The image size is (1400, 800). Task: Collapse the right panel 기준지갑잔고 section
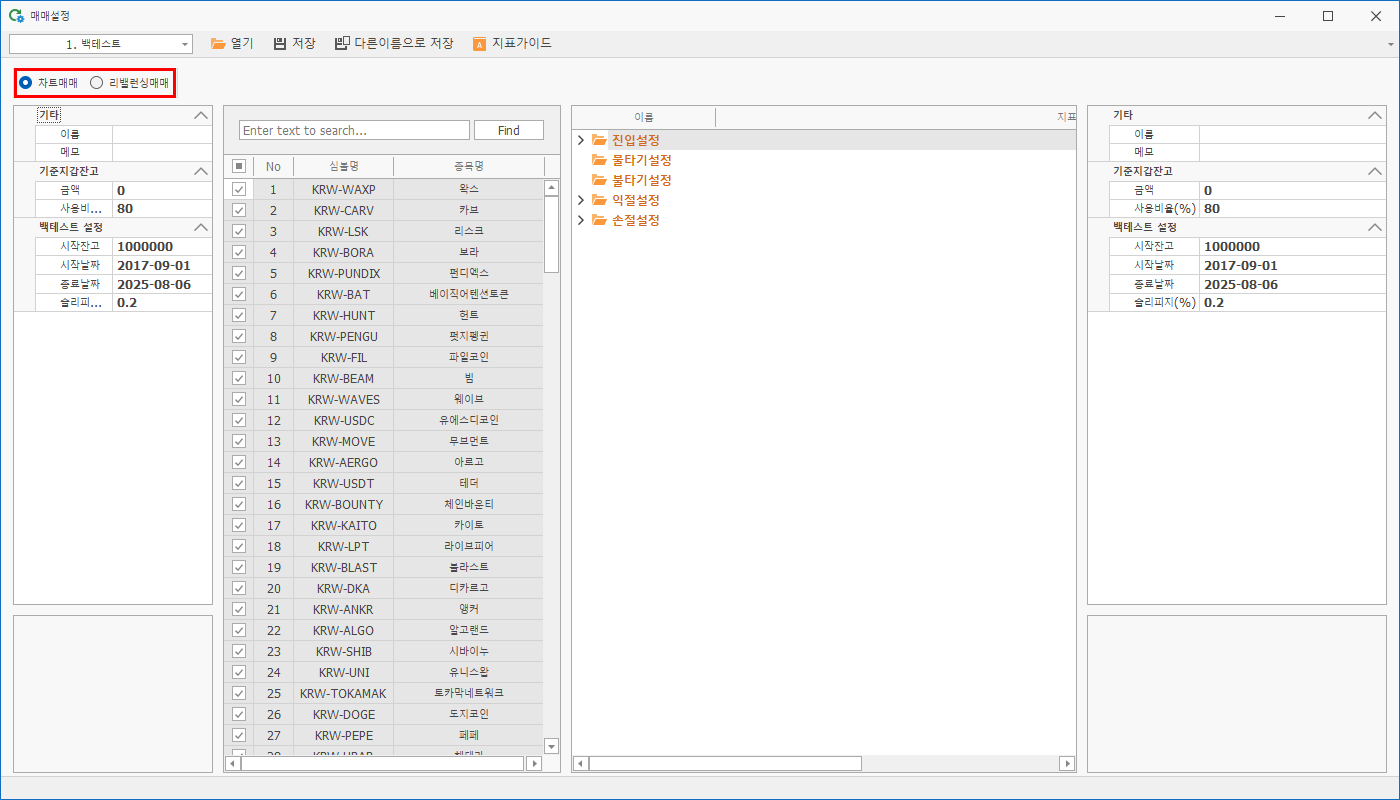coord(1375,171)
